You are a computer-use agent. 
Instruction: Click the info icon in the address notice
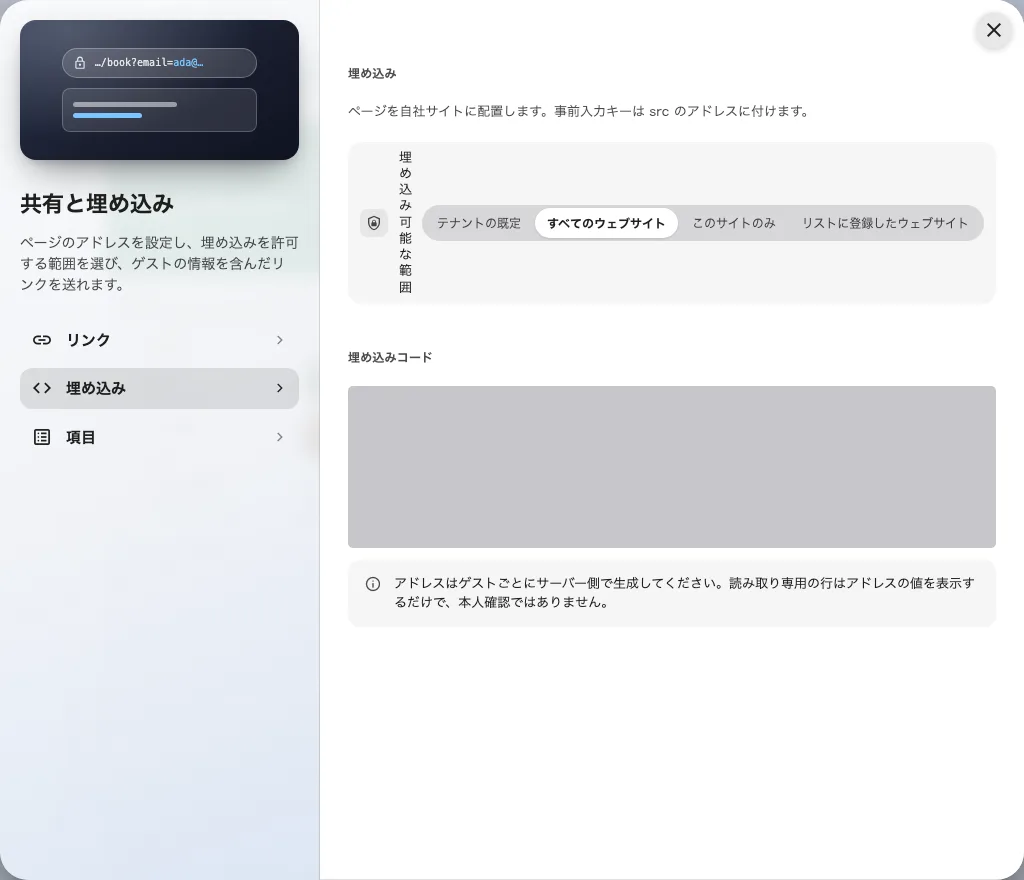(x=373, y=584)
